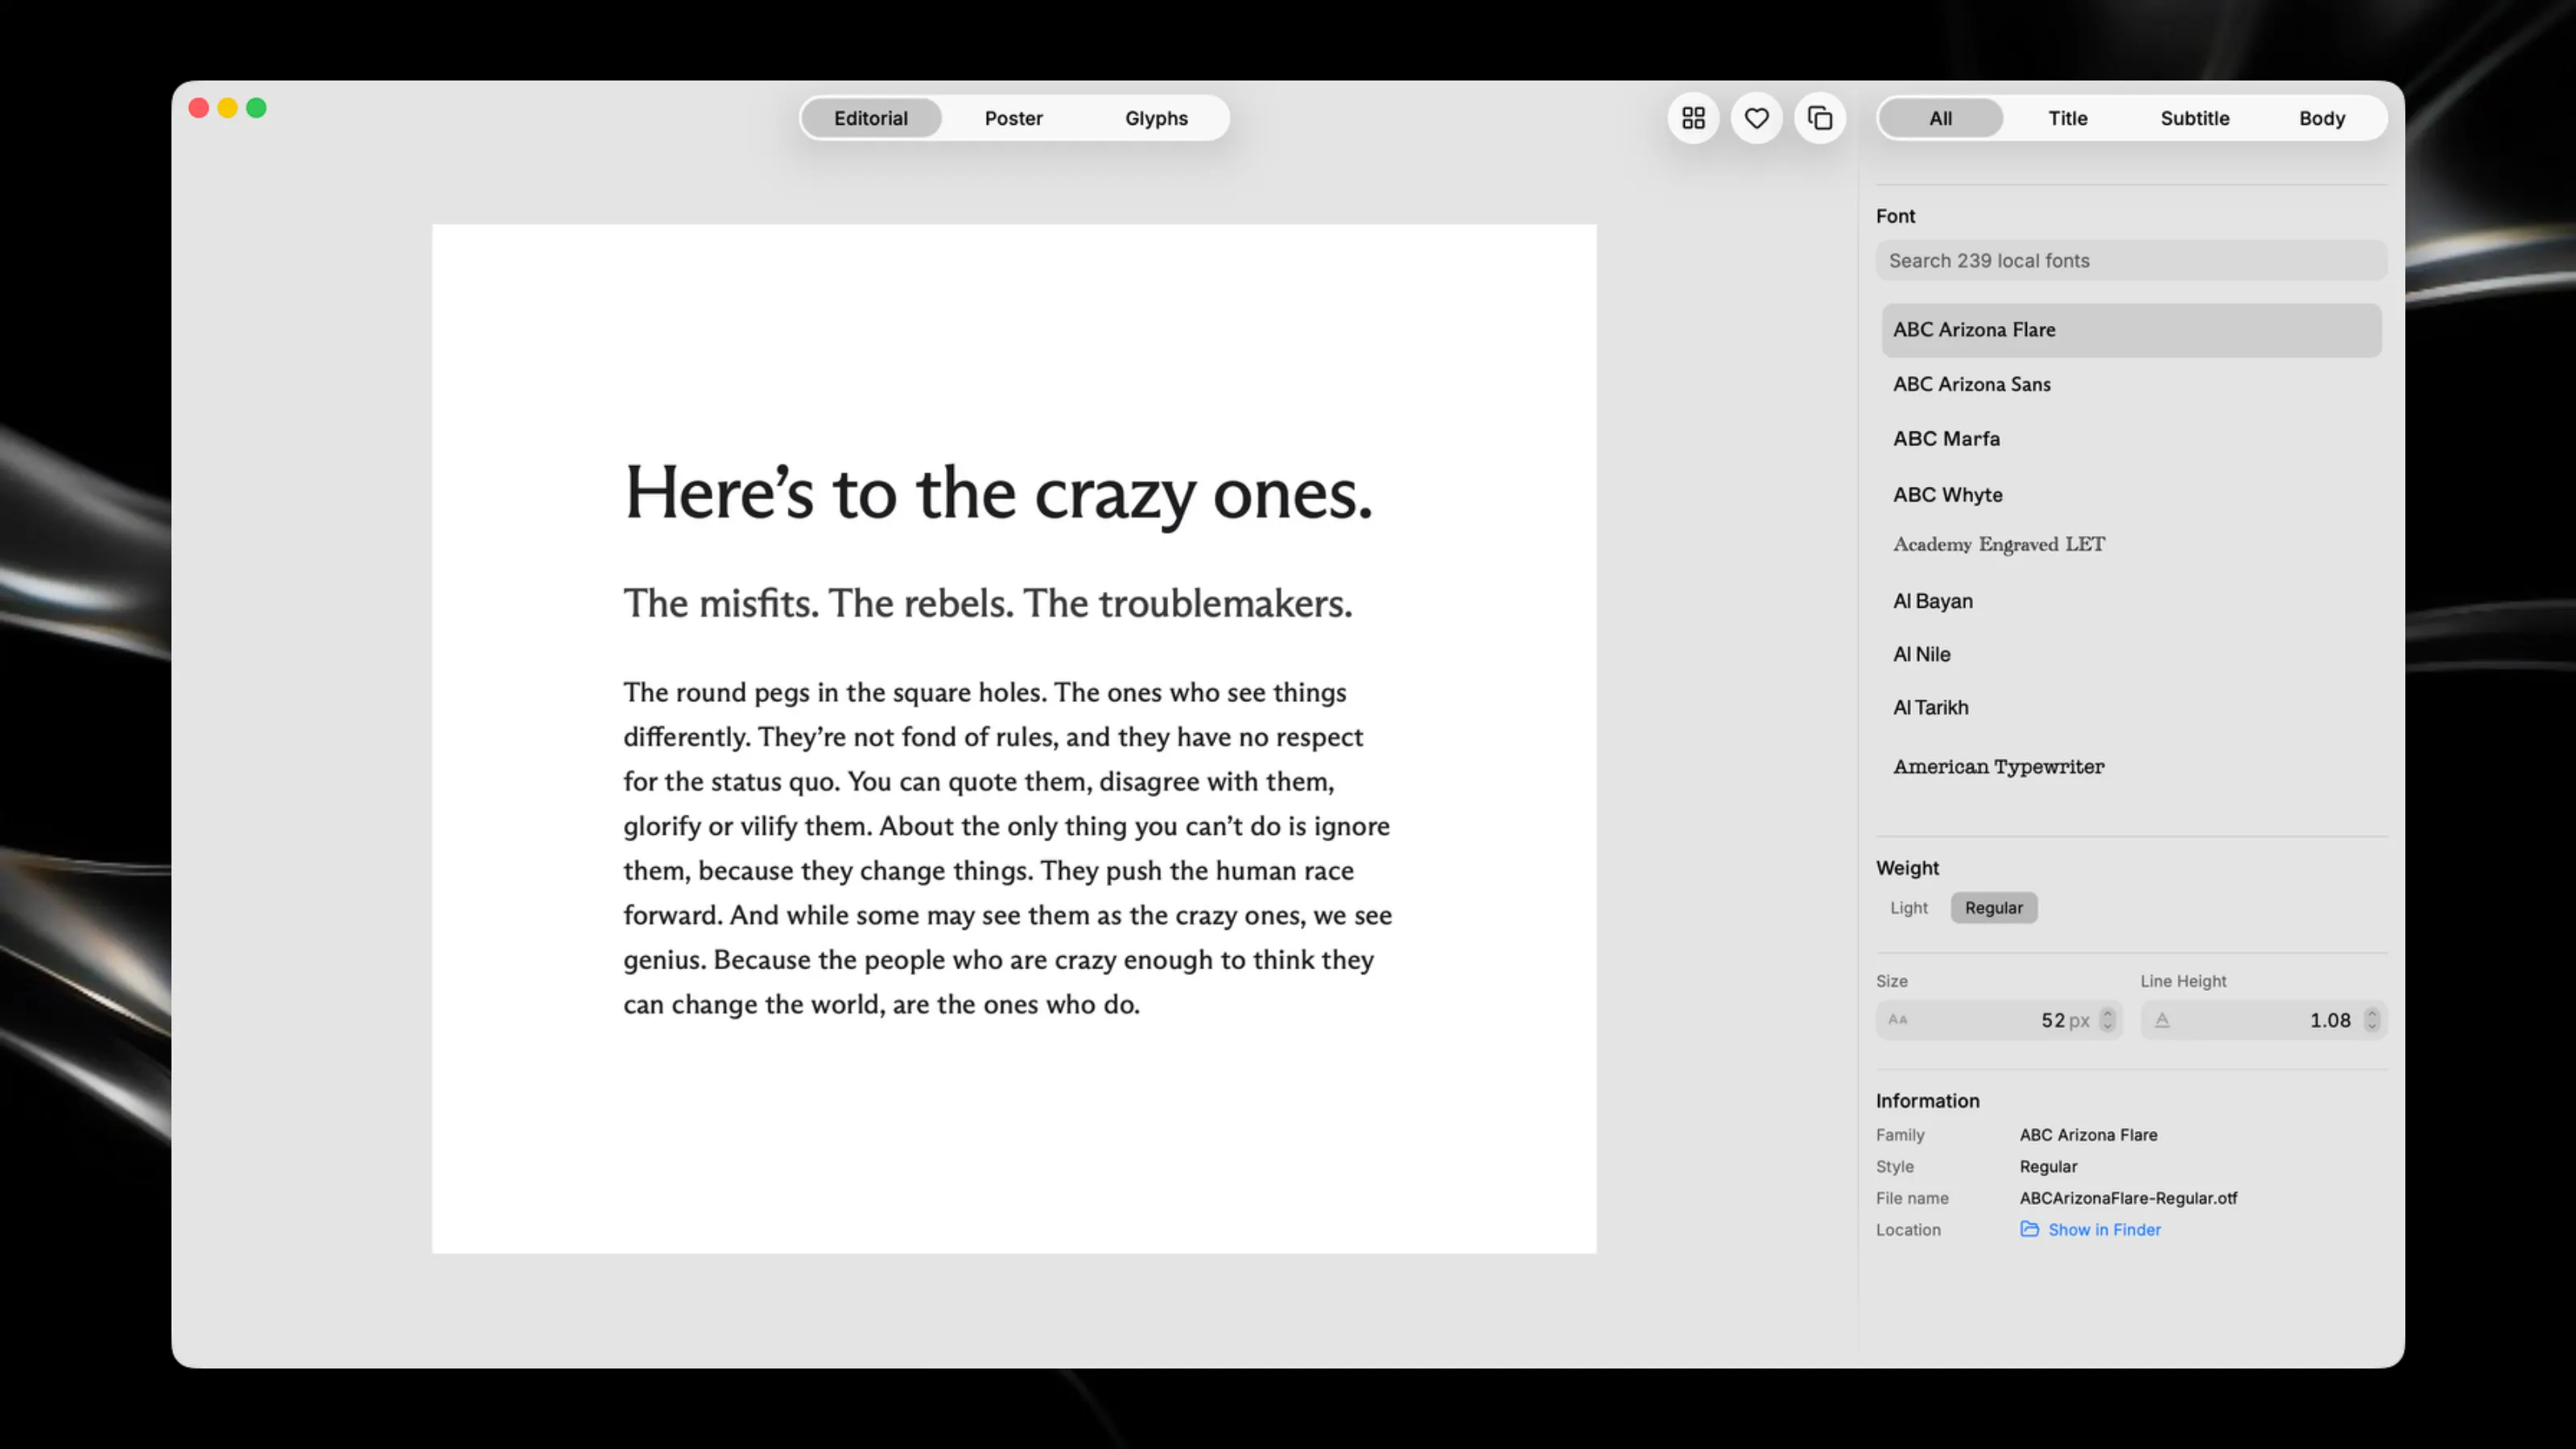Select ABC Arizona Flare font
Screen dimensions: 2576x1449
click(2131, 330)
